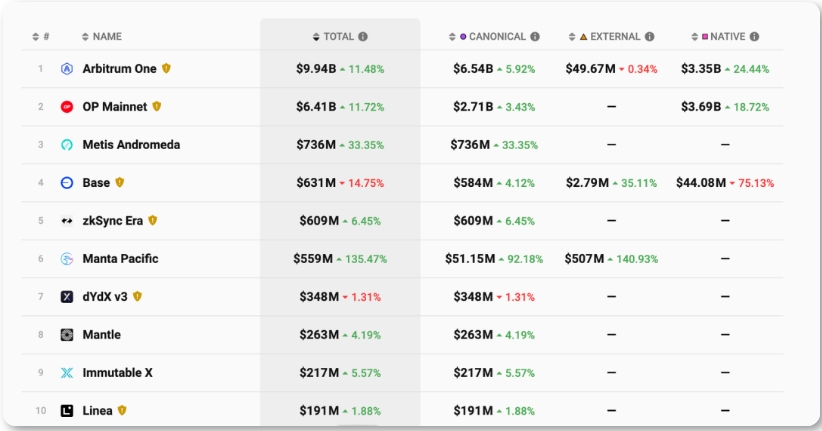Open the zkSync Era project link
Viewport: 822px width, 431px height.
[x=113, y=221]
